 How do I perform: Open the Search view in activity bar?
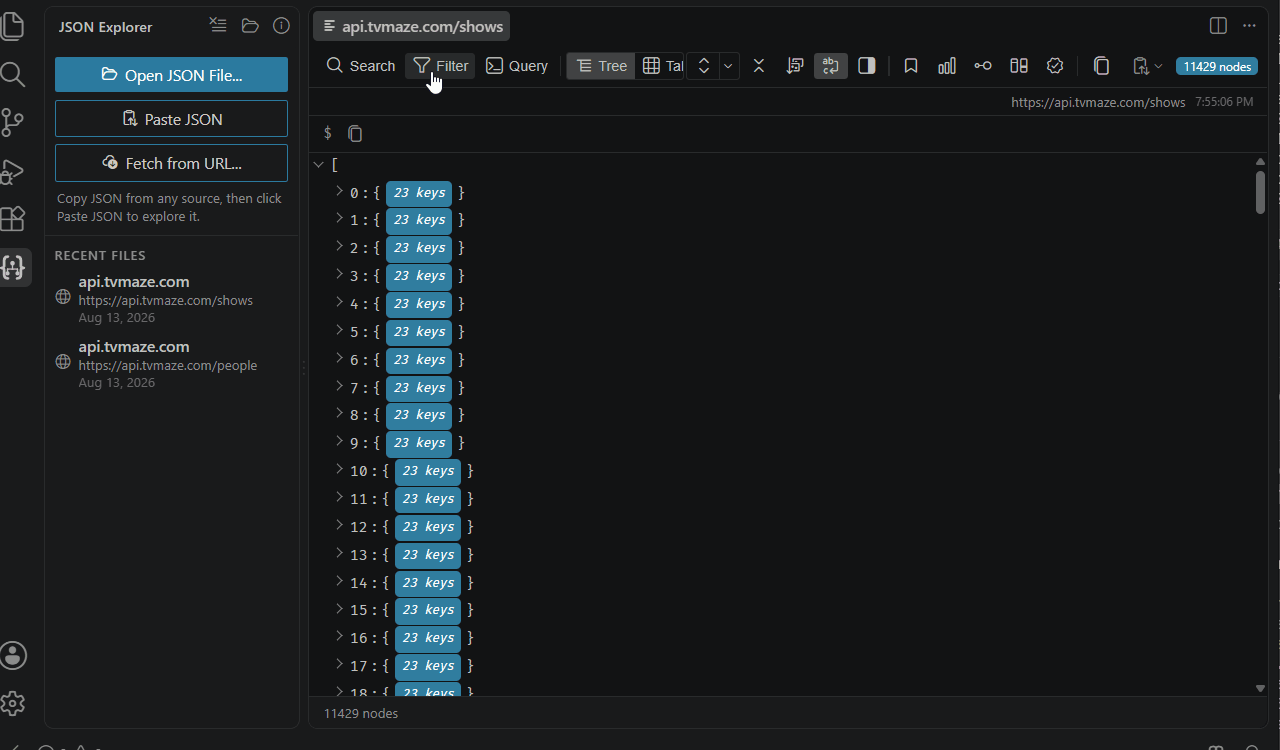point(12,74)
